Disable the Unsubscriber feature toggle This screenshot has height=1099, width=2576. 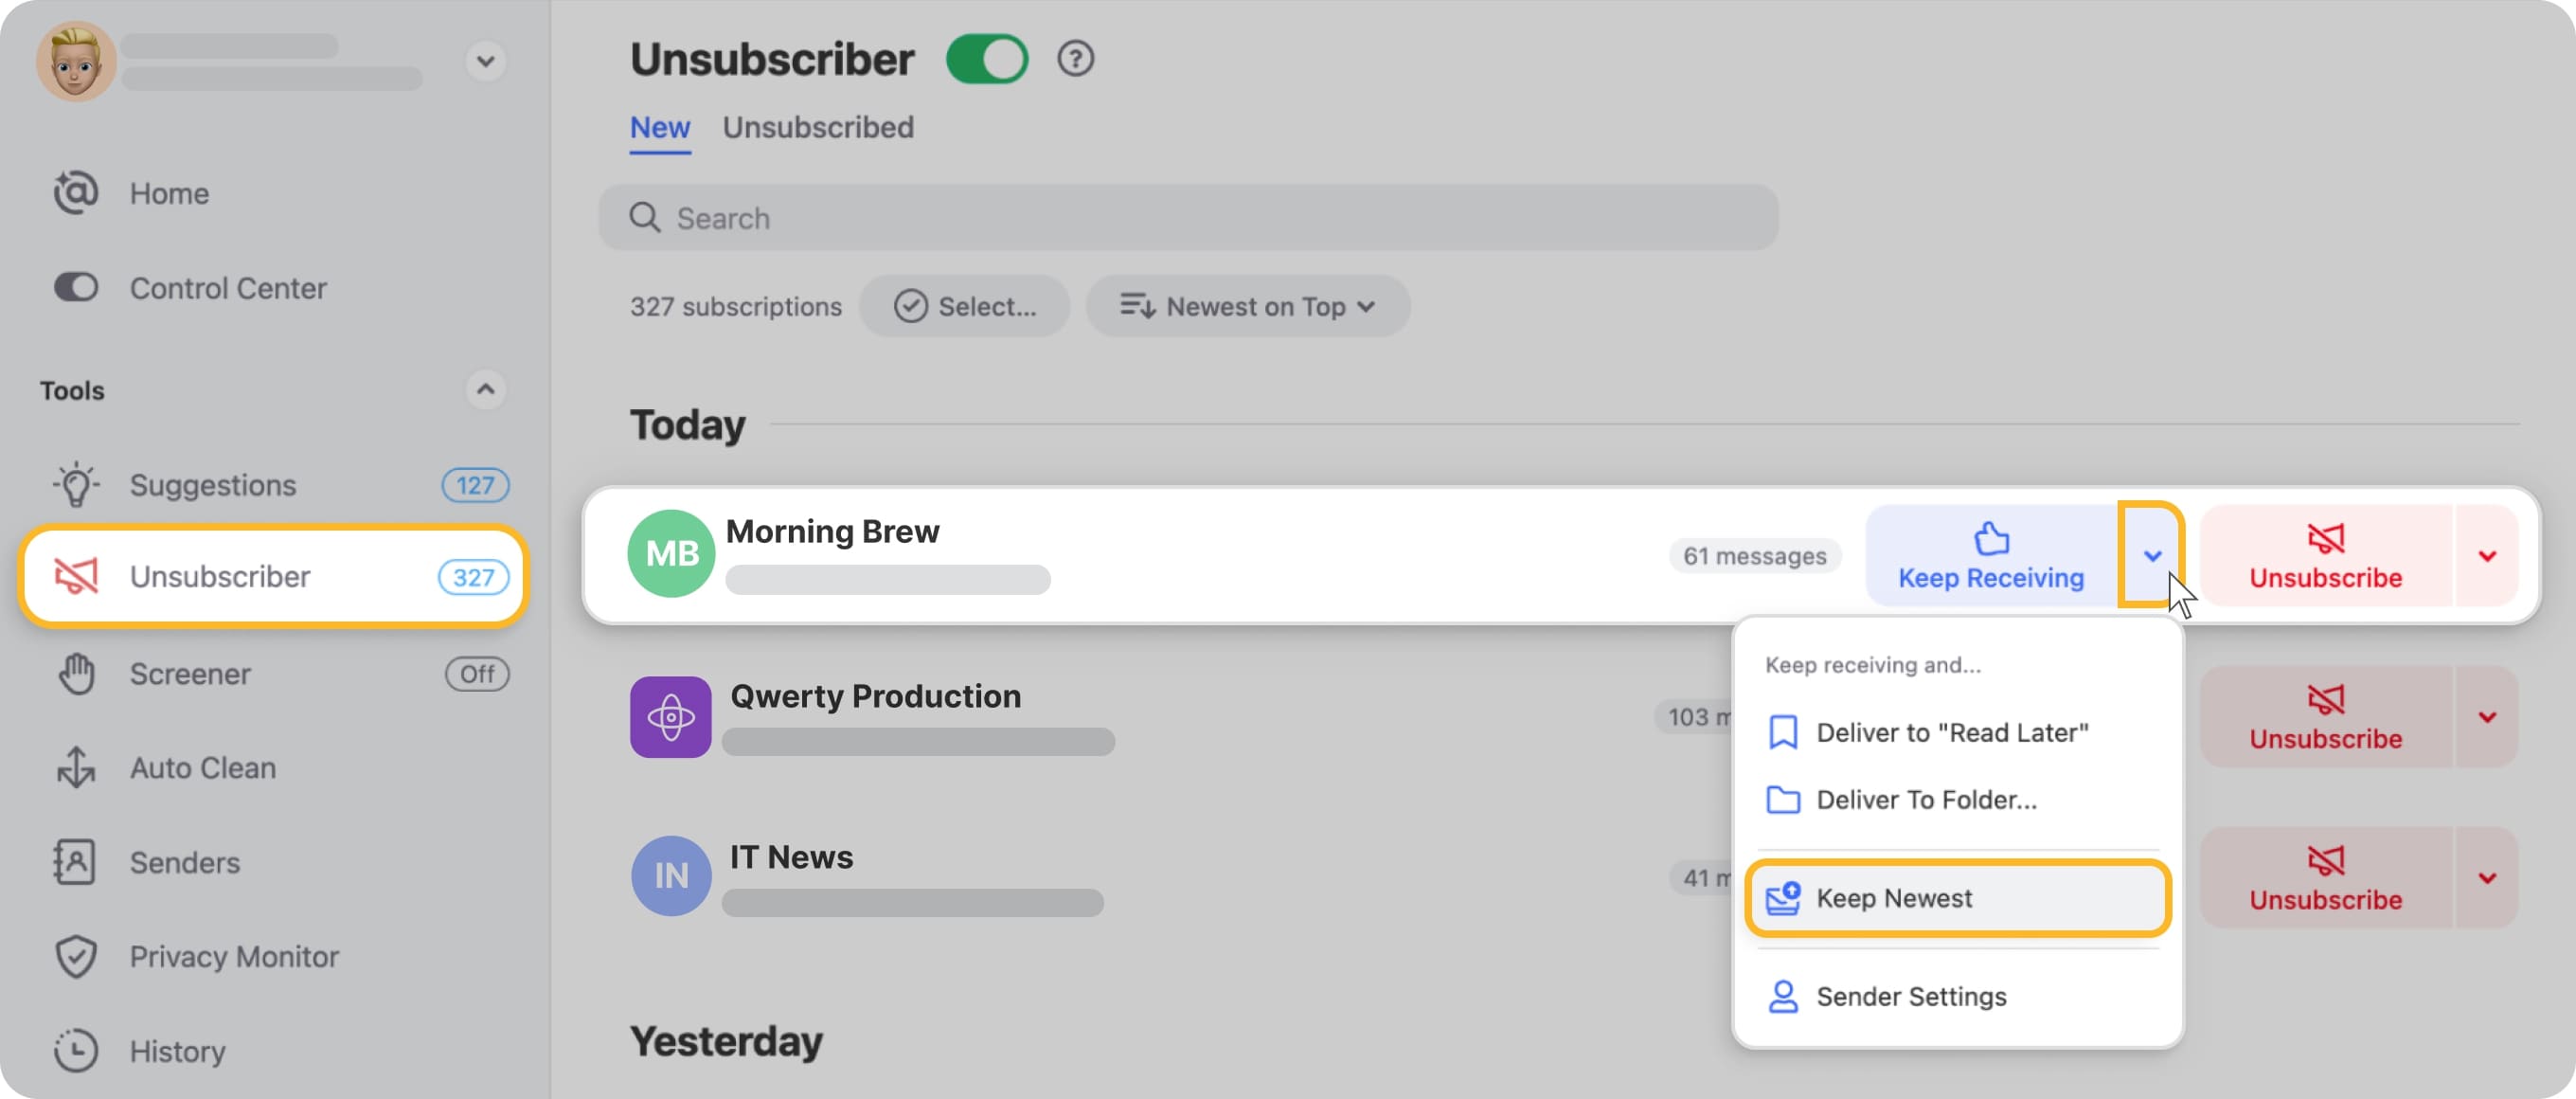(988, 59)
